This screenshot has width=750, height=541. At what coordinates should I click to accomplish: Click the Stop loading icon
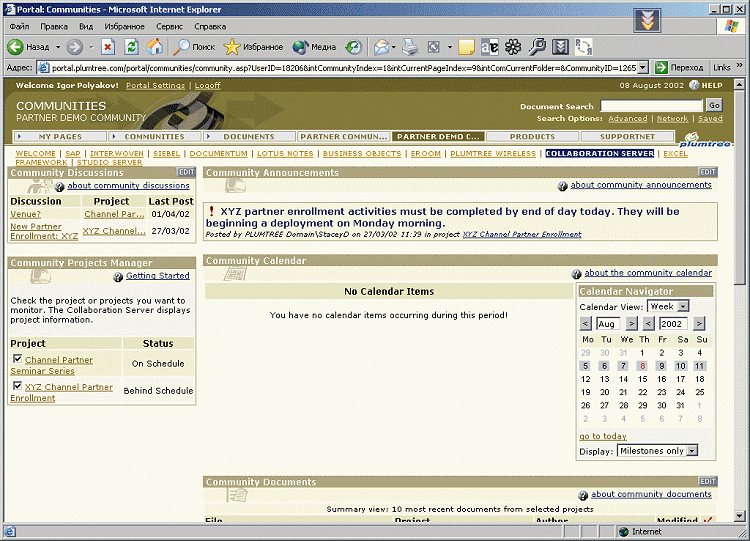[x=108, y=47]
